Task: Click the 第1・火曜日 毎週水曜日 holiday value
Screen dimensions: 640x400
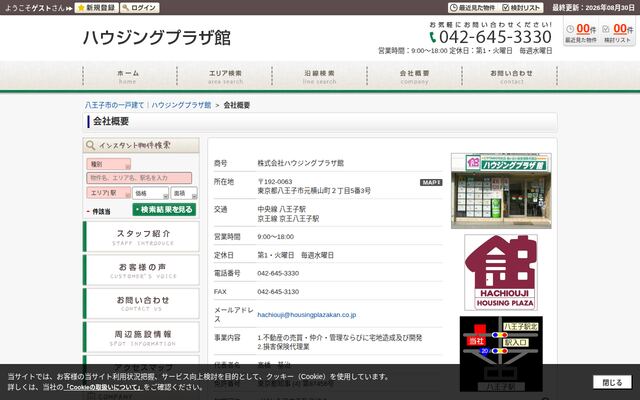Action: (296, 255)
